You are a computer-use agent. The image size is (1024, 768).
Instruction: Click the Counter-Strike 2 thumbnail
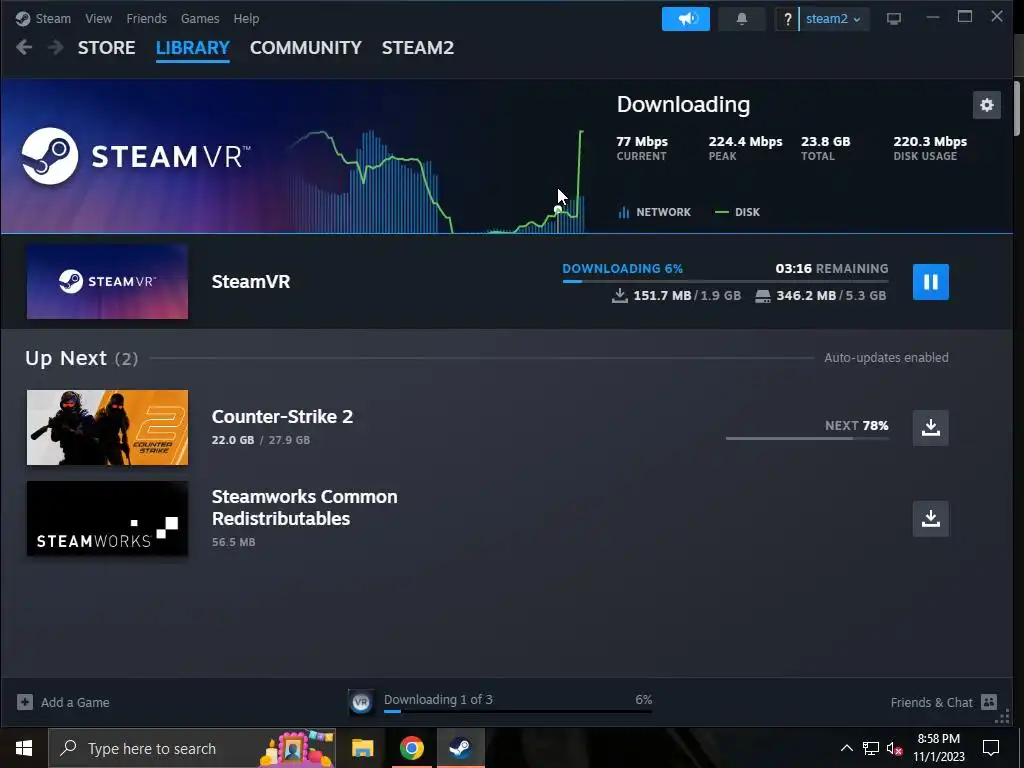pos(107,427)
